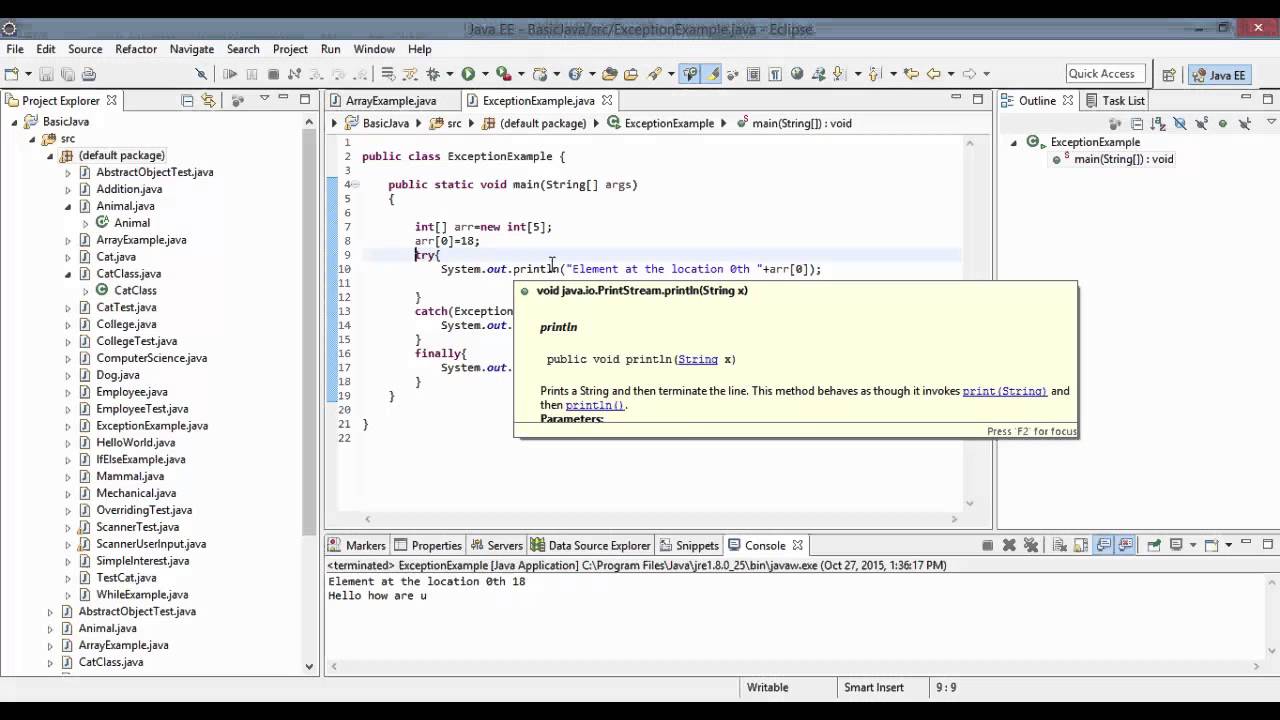This screenshot has width=1280, height=720.
Task: Click the New file toolbar icon
Action: point(11,74)
